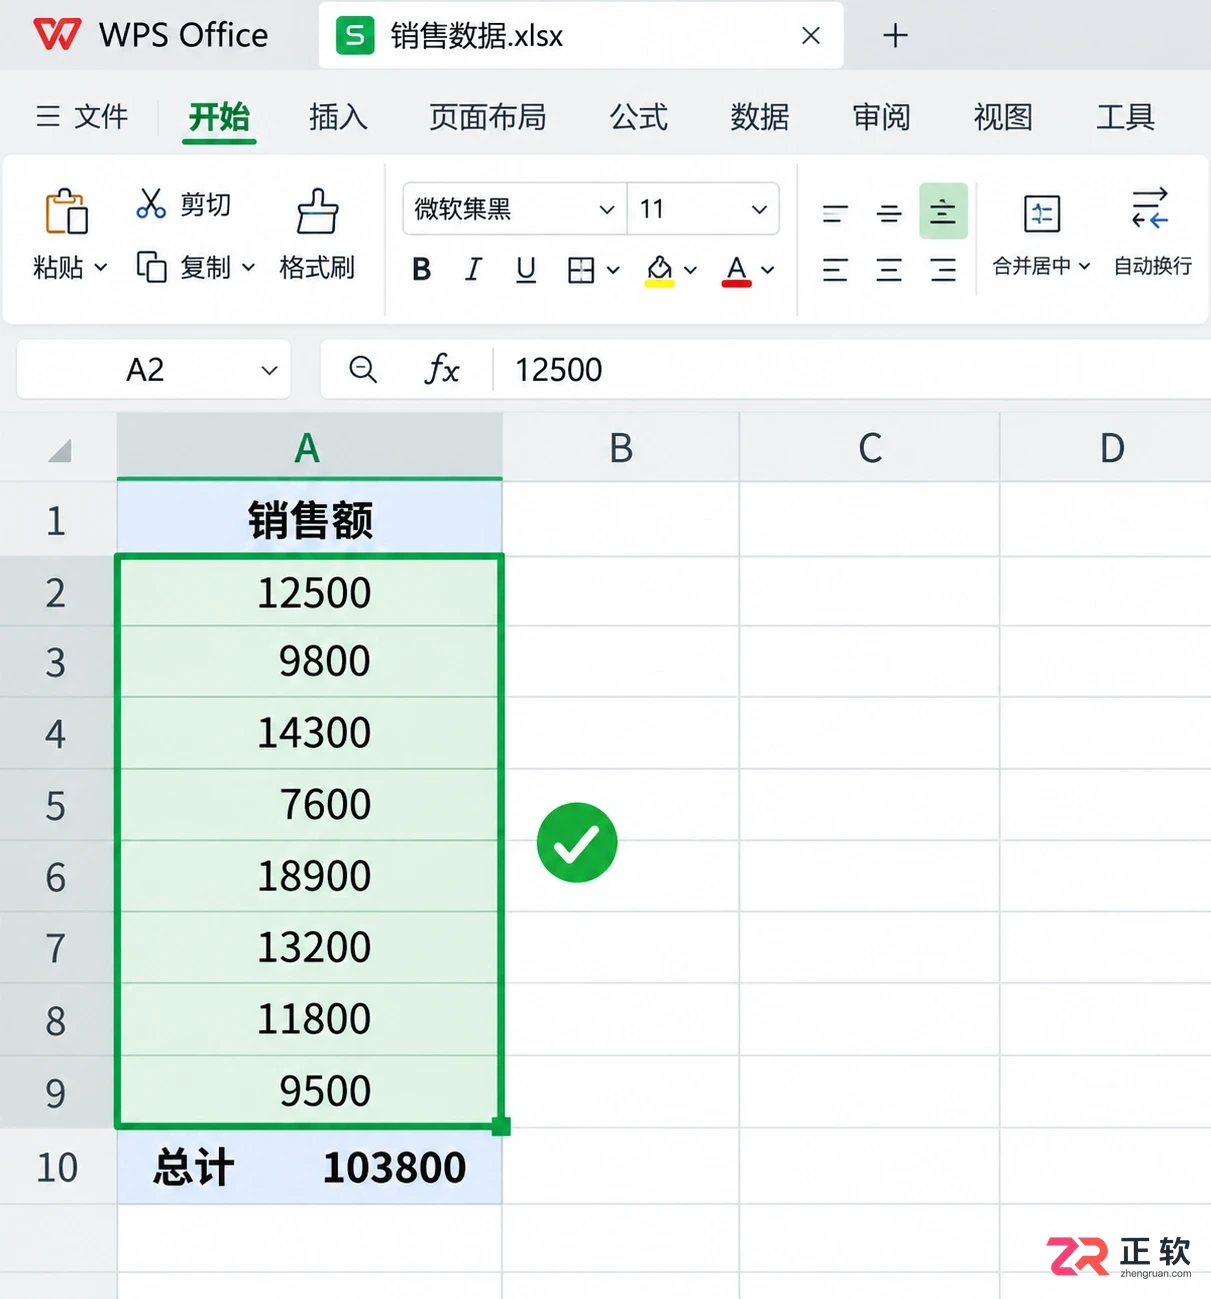Open the 公式 tab
This screenshot has width=1211, height=1299.
click(x=639, y=117)
